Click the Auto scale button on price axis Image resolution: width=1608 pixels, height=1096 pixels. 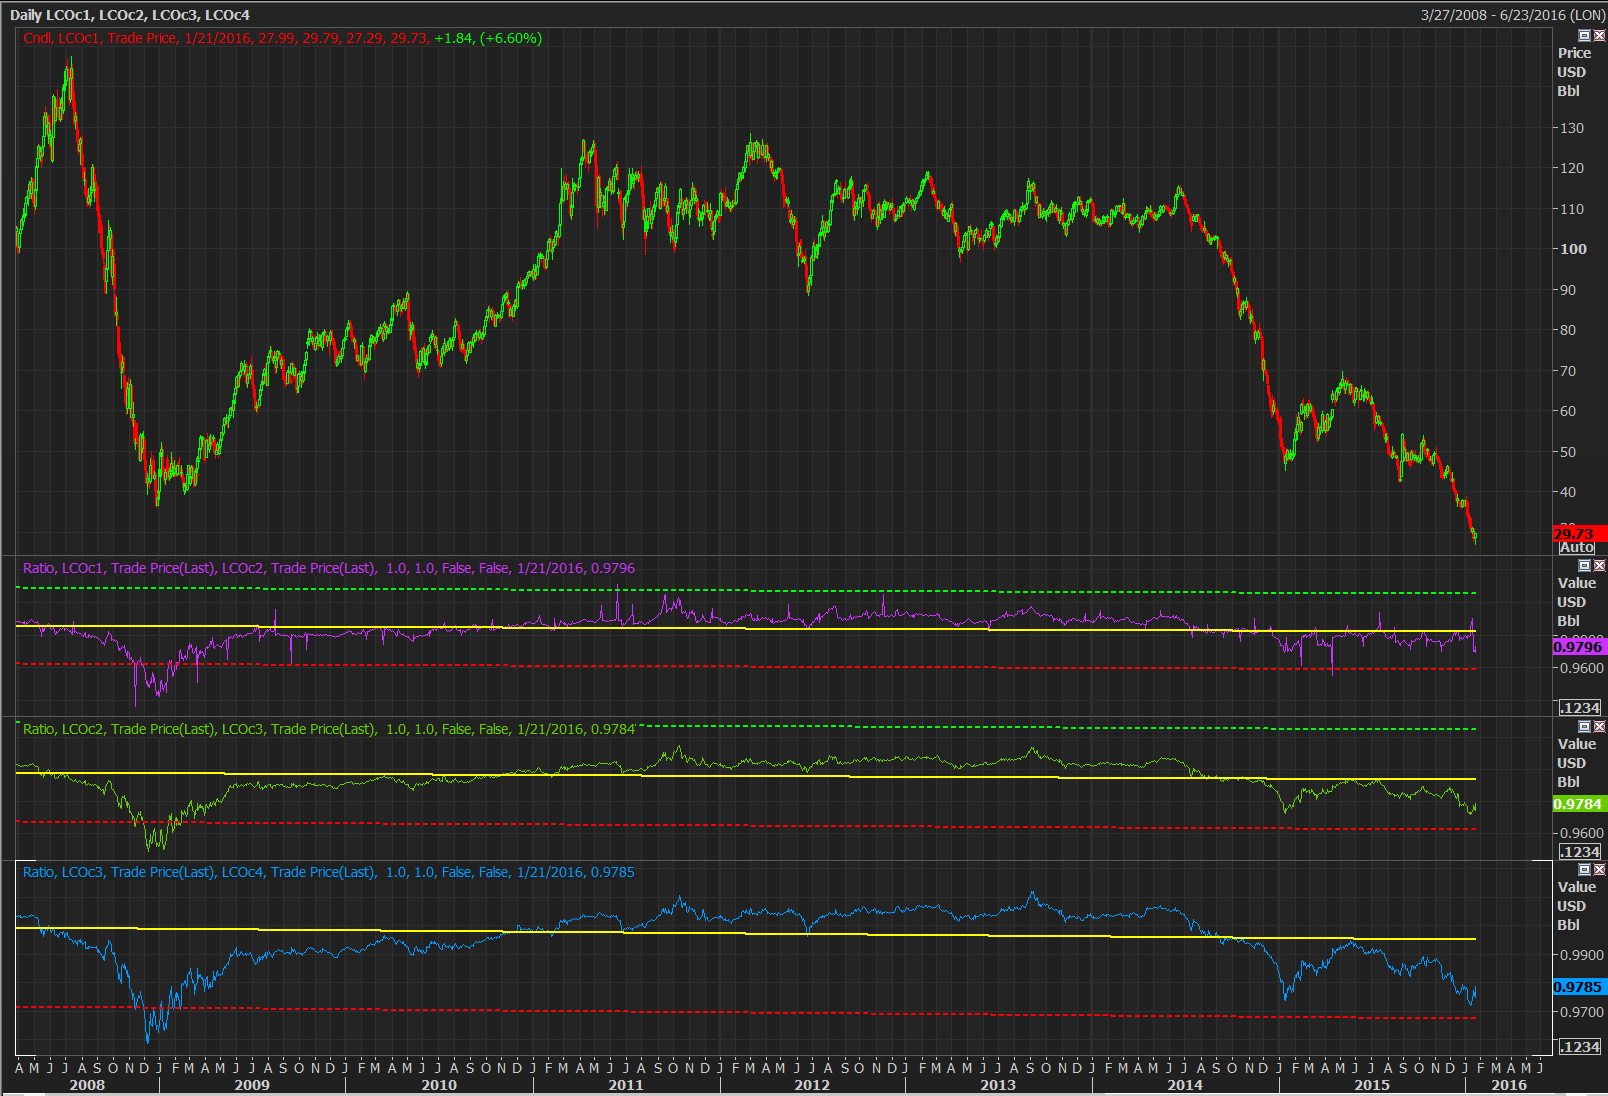tap(1577, 547)
